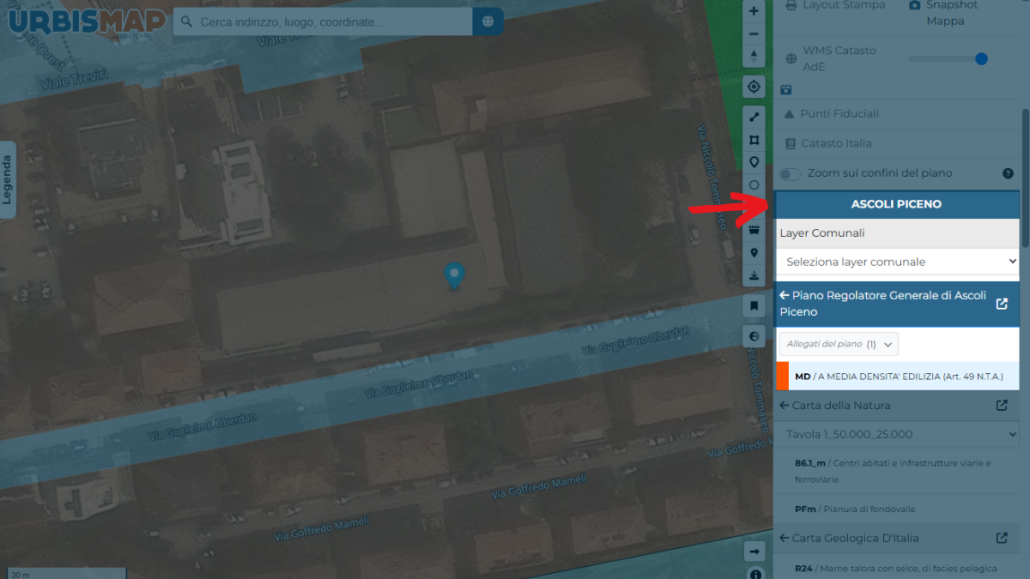Click the ASCOLI PICENO header bar
The height and width of the screenshot is (579, 1030).
[897, 204]
